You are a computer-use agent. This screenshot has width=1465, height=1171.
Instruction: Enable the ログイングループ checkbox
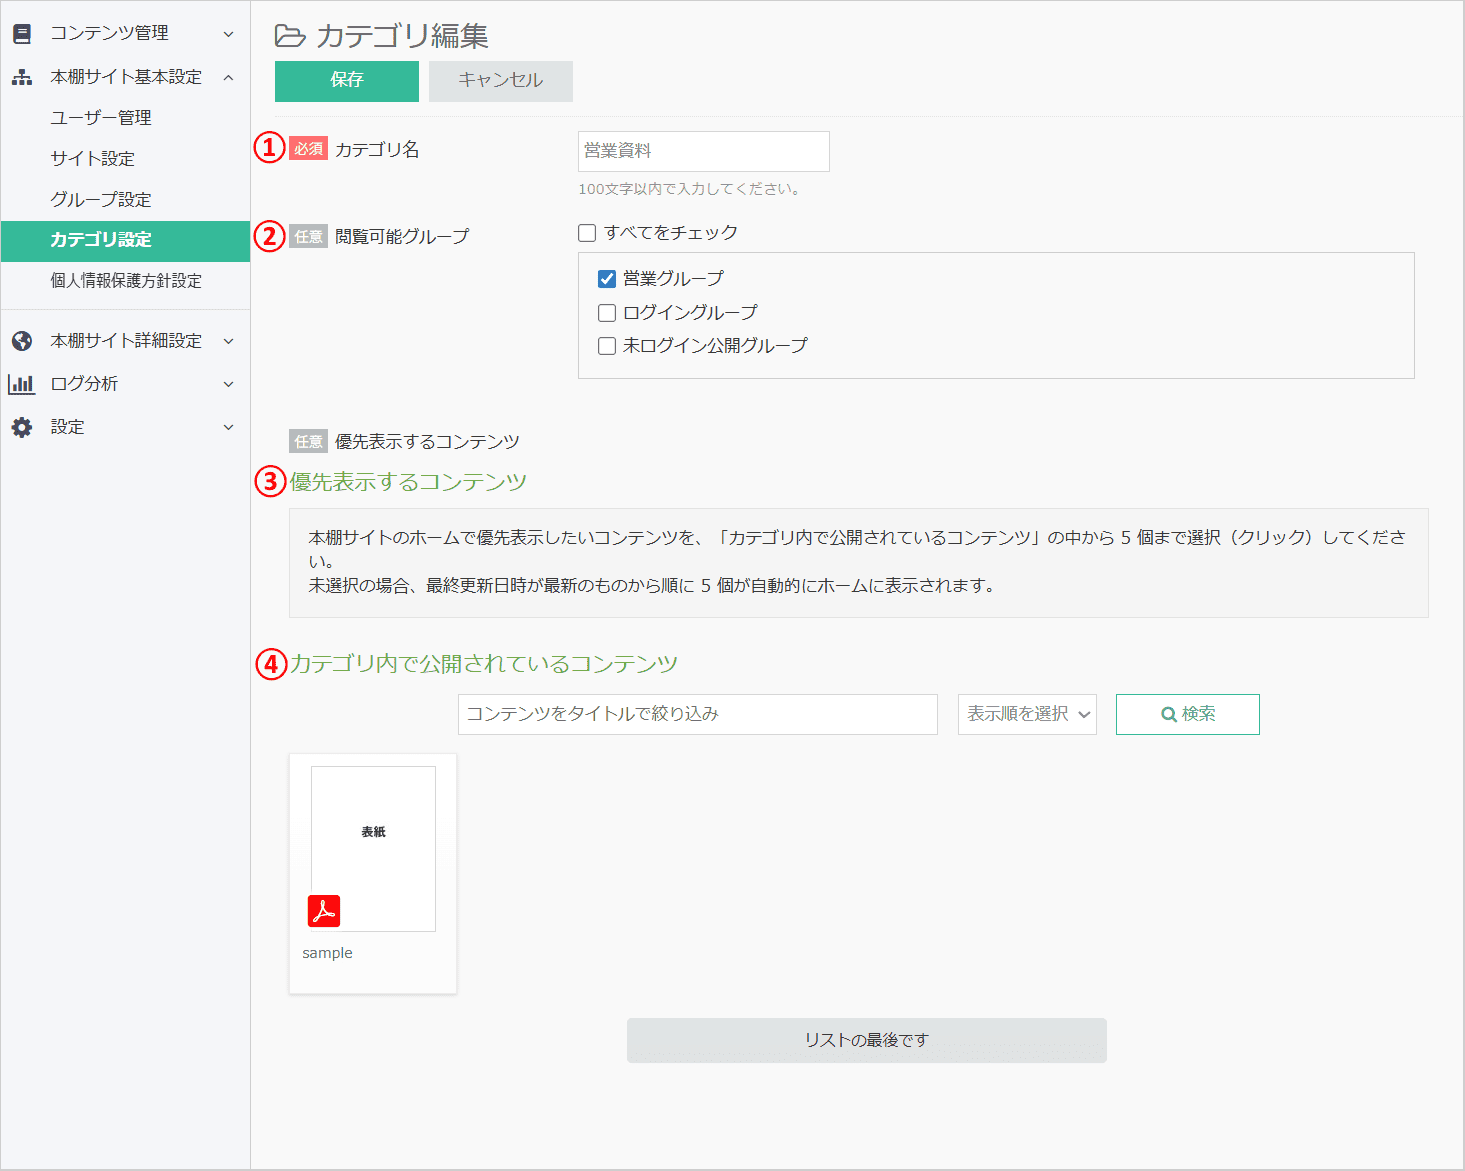[607, 313]
